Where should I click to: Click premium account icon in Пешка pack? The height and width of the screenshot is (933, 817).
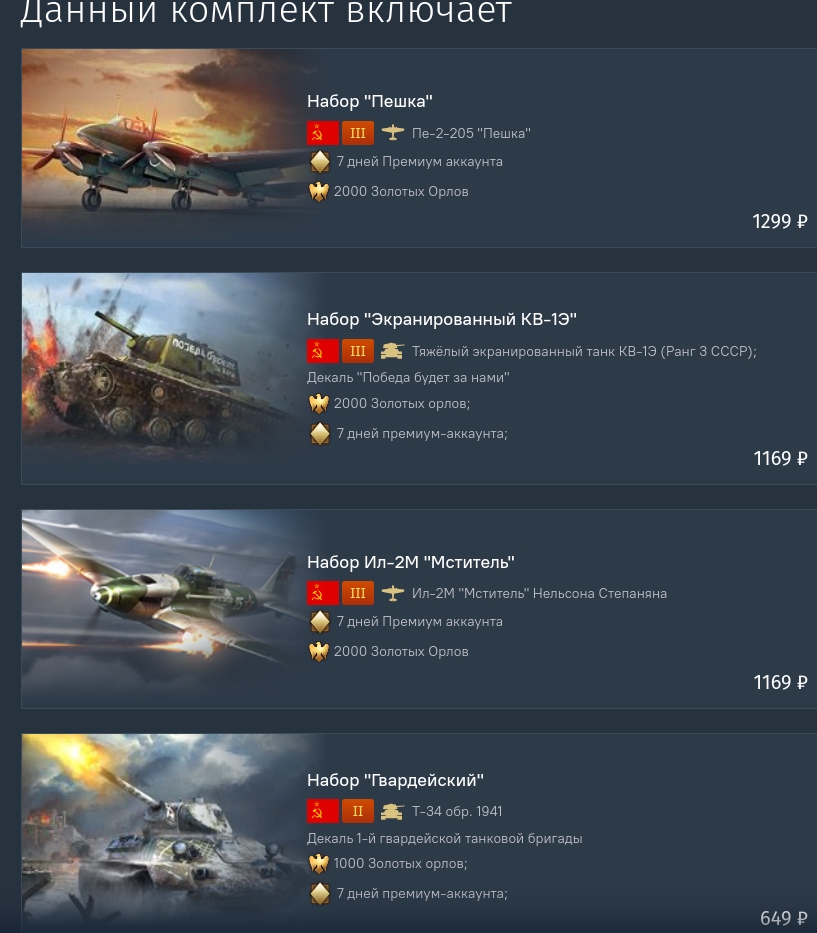point(320,162)
